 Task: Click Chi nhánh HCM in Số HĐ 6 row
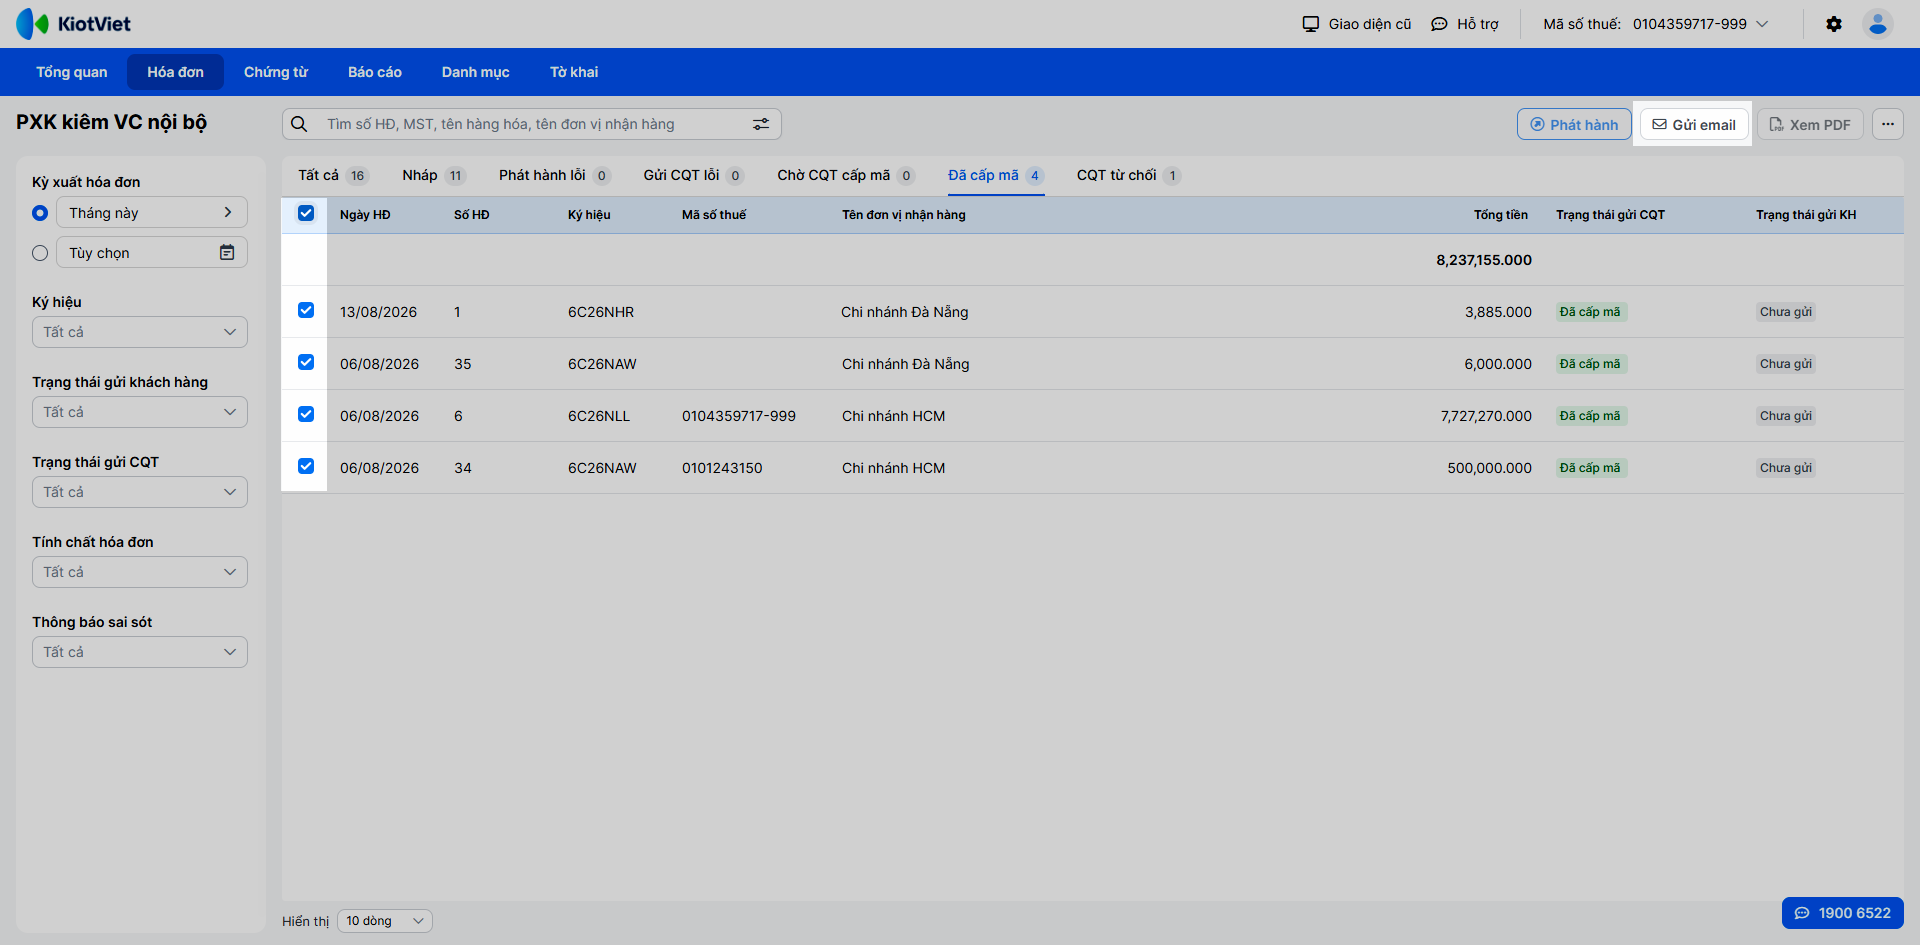click(893, 416)
